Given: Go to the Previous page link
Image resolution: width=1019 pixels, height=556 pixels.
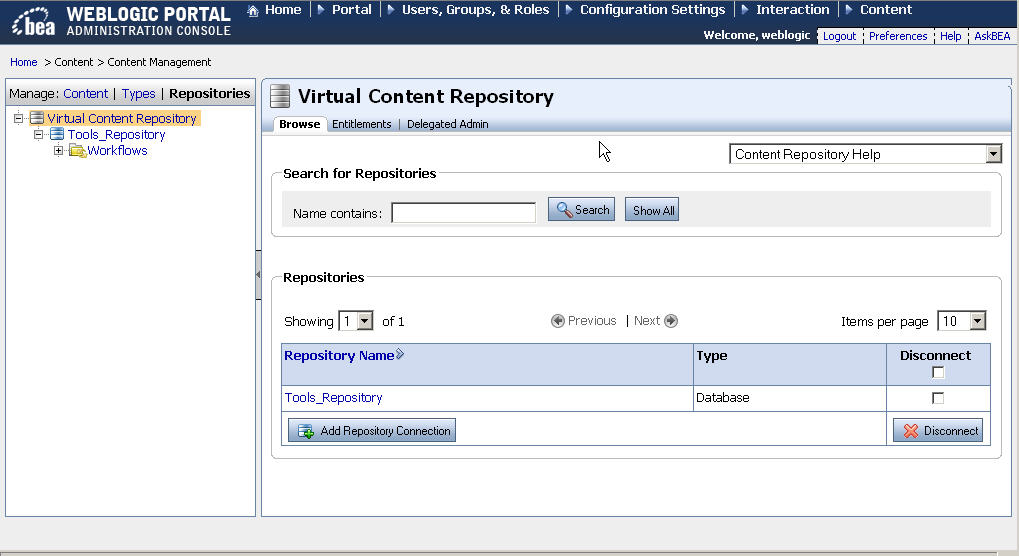Looking at the screenshot, I should 591,321.
